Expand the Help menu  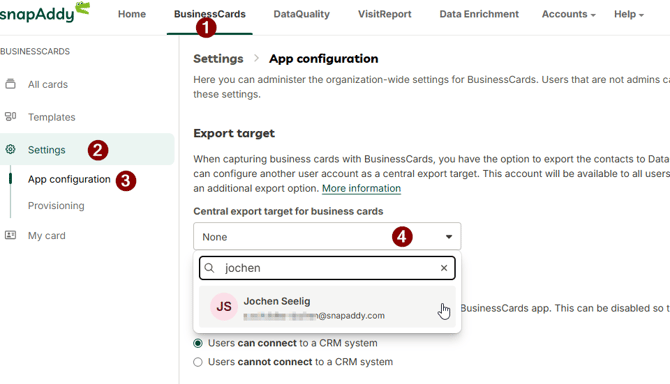tap(629, 14)
